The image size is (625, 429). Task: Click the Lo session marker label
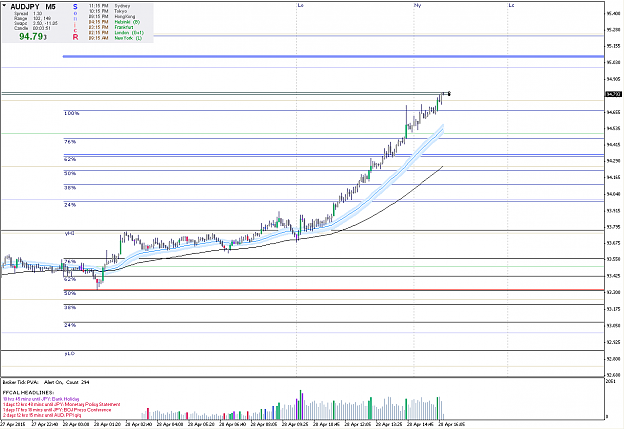point(301,5)
